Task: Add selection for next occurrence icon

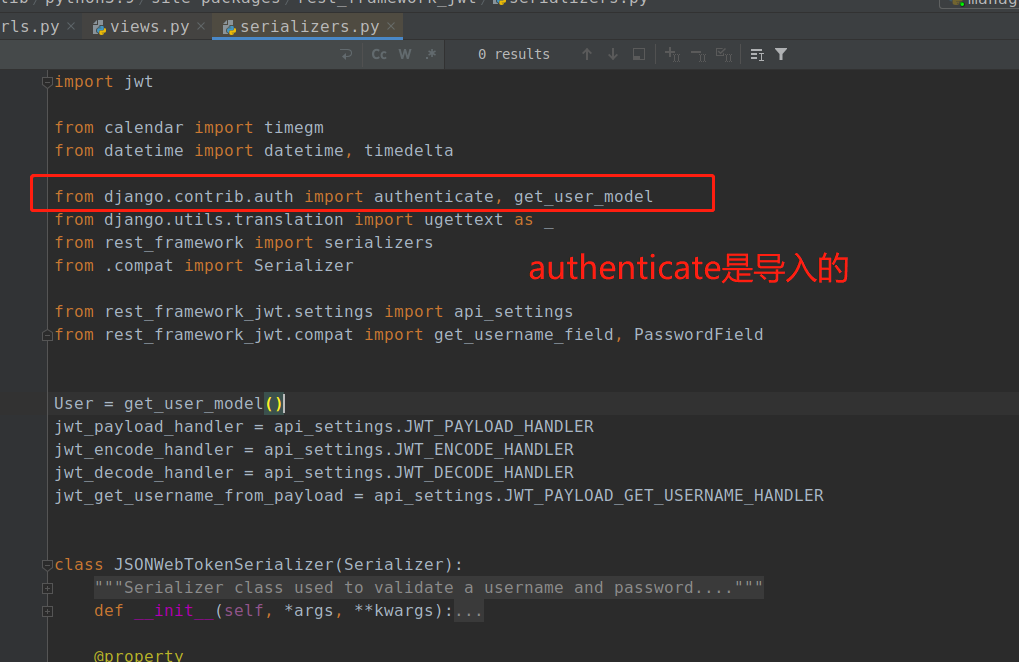Action: click(x=673, y=55)
